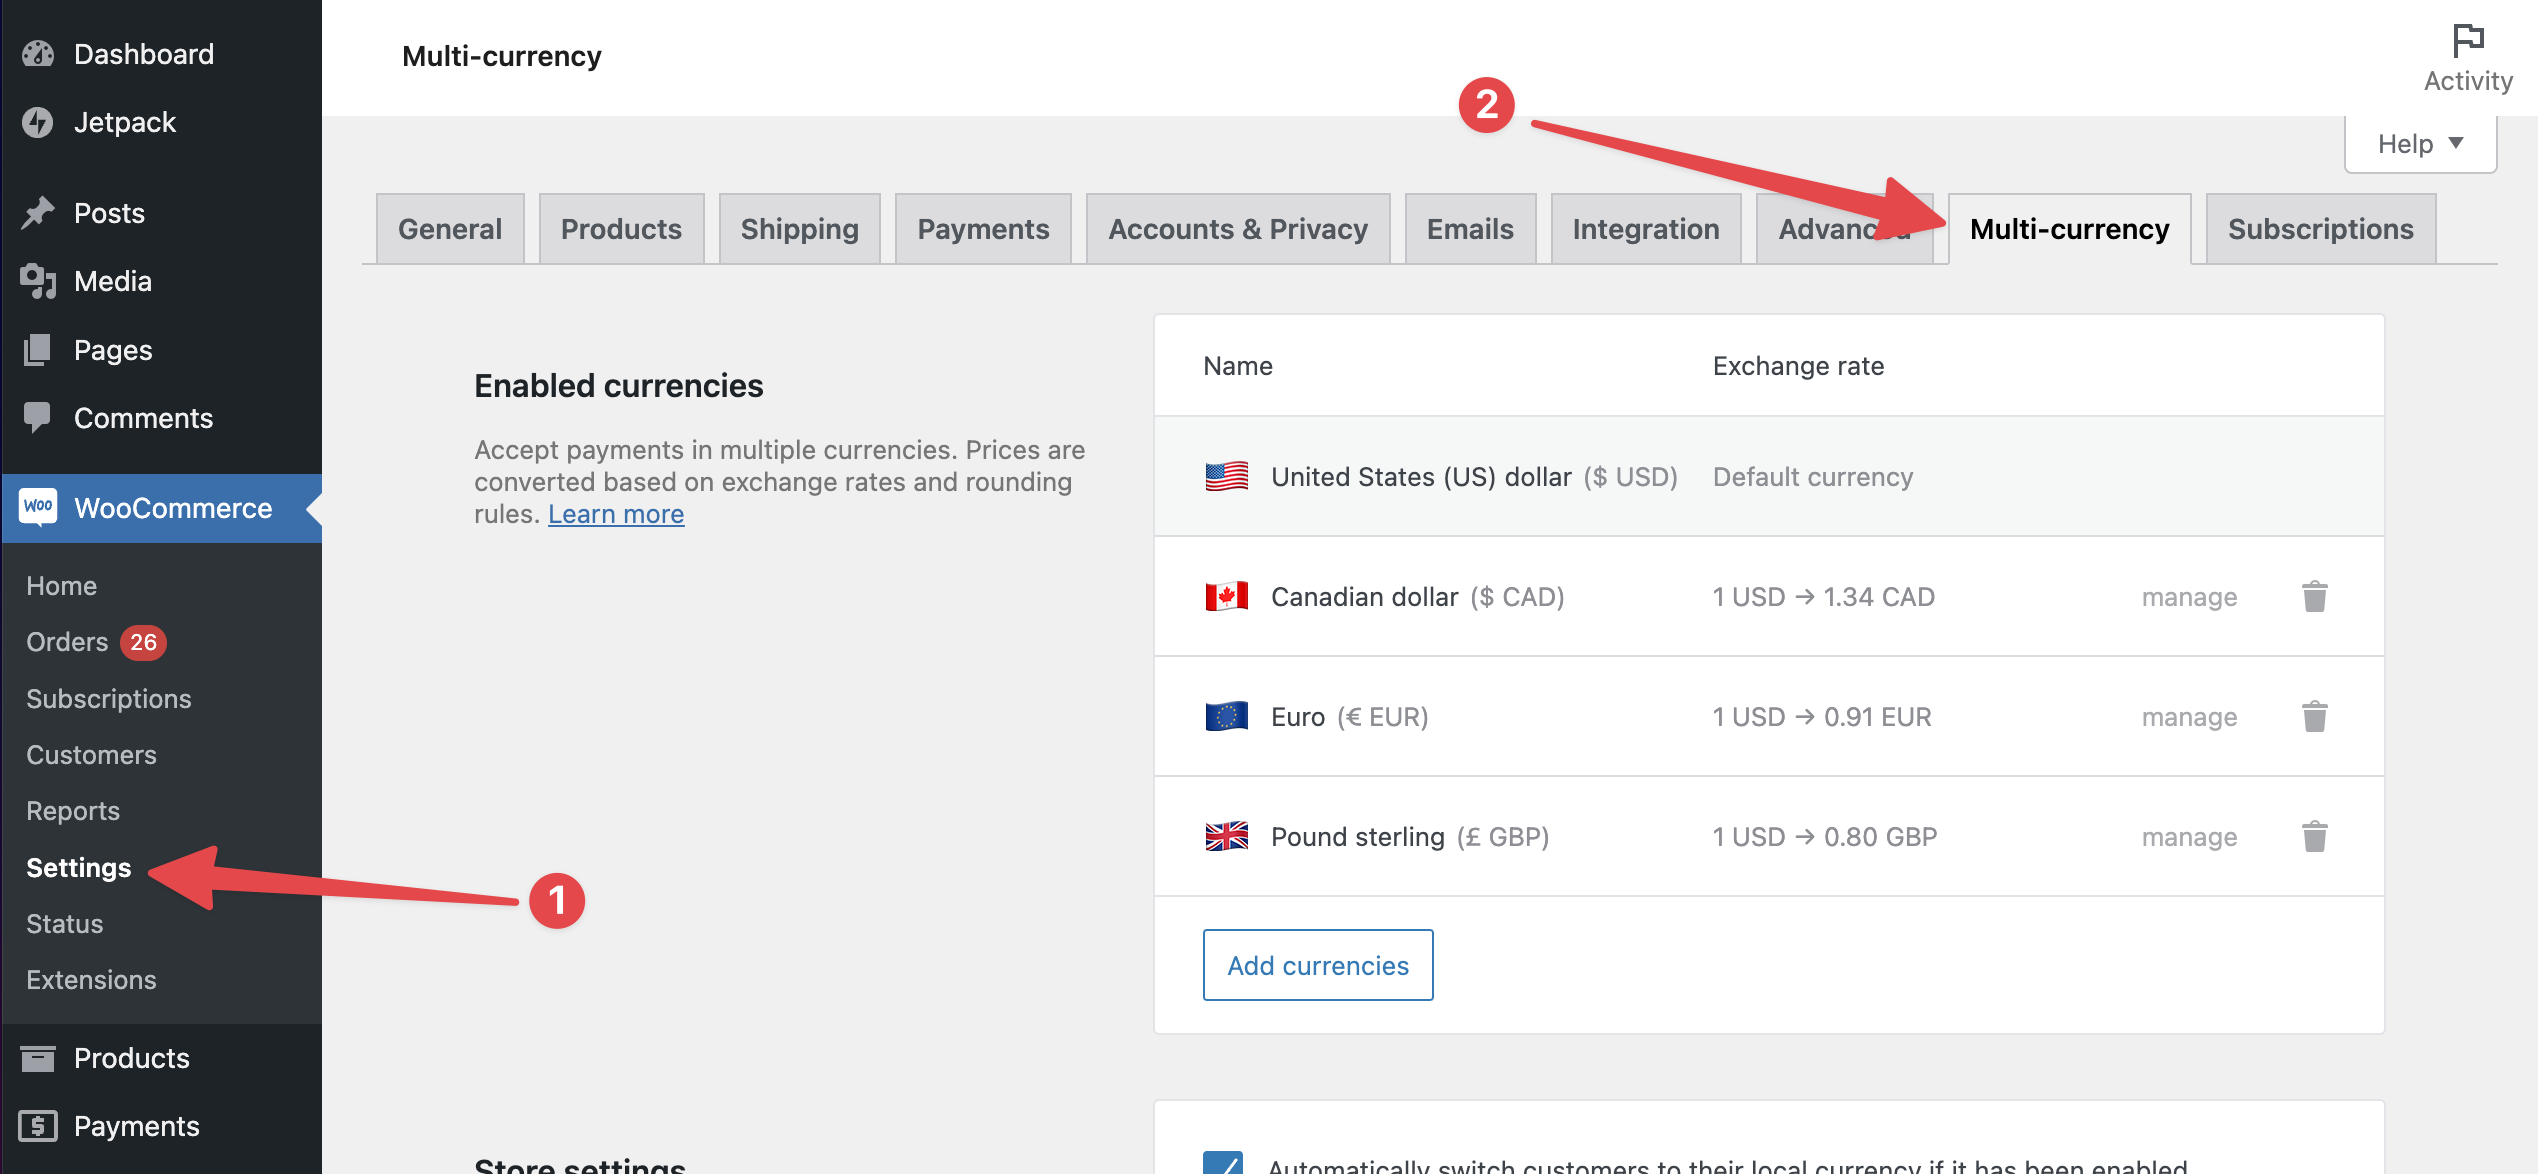Follow the Learn more link
This screenshot has height=1174, width=2538.
coord(616,514)
